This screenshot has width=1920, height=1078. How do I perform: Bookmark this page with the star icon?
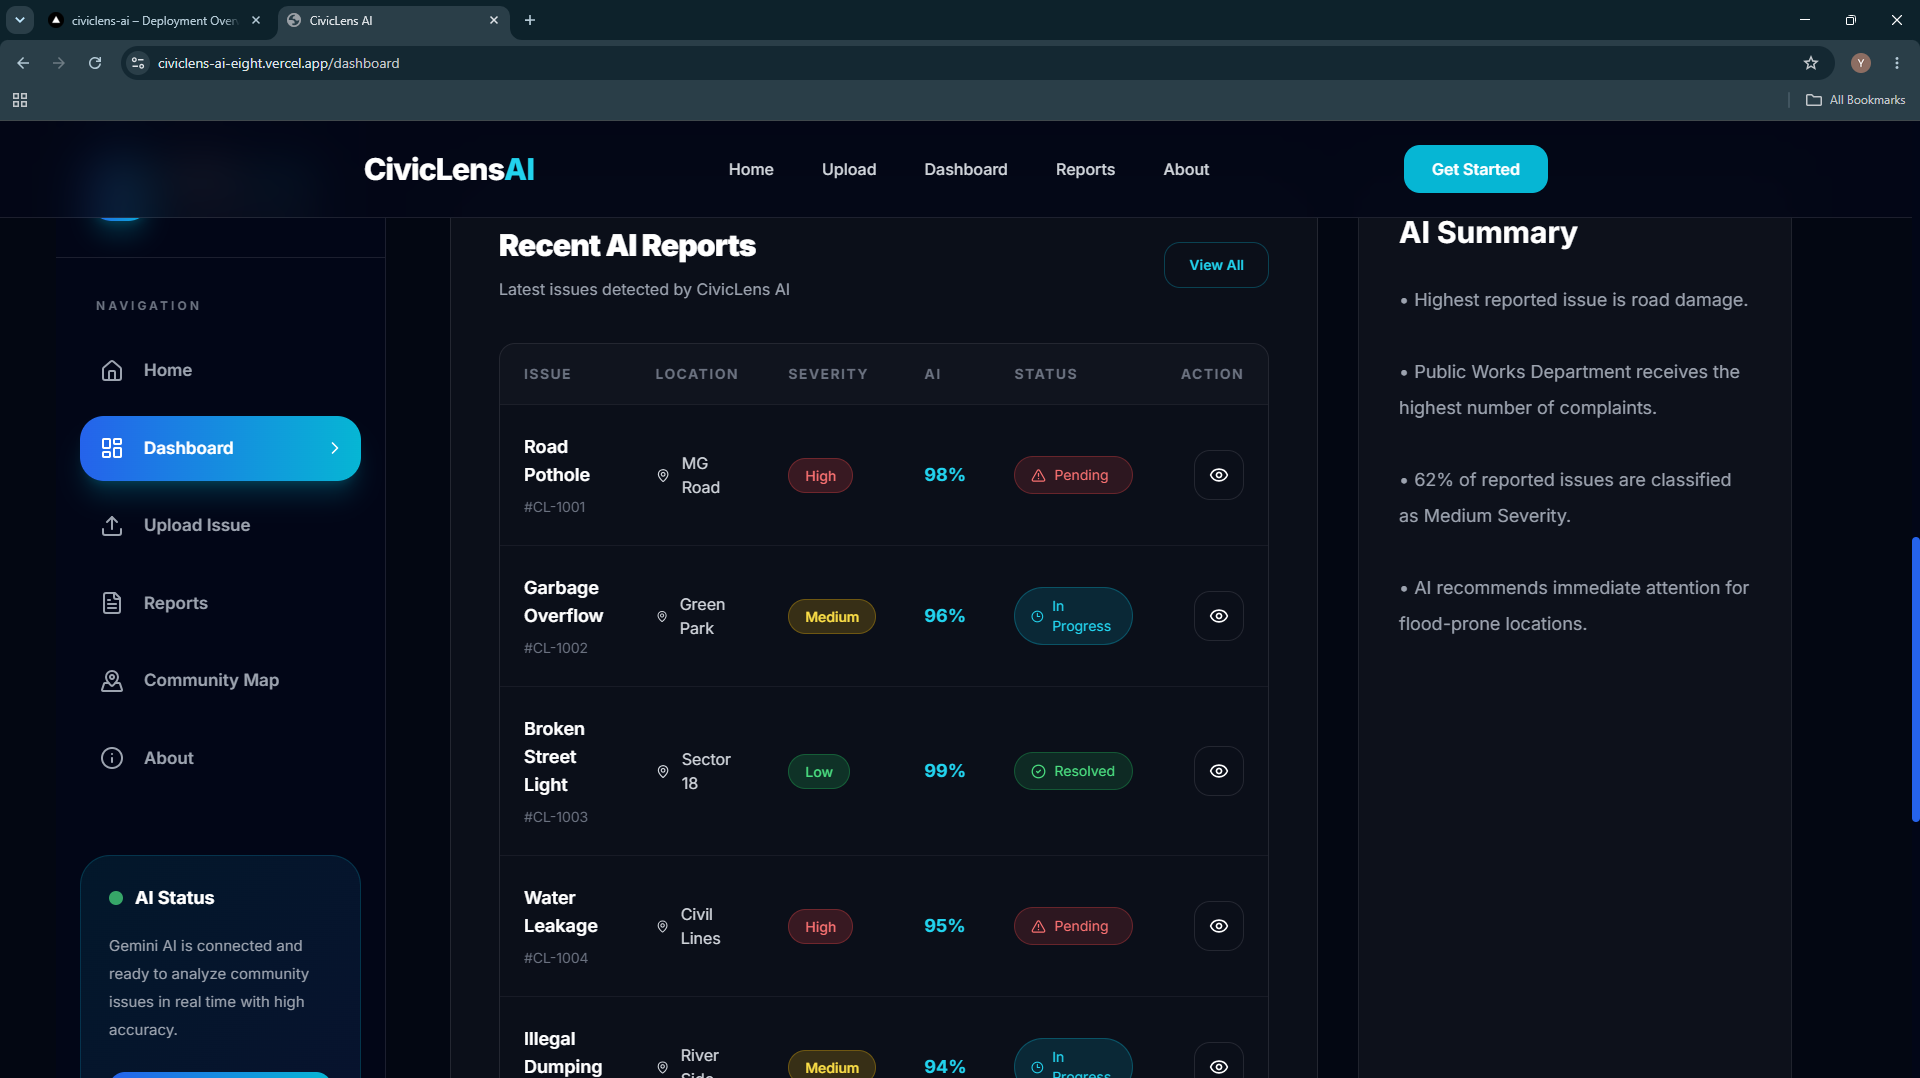pyautogui.click(x=1811, y=63)
